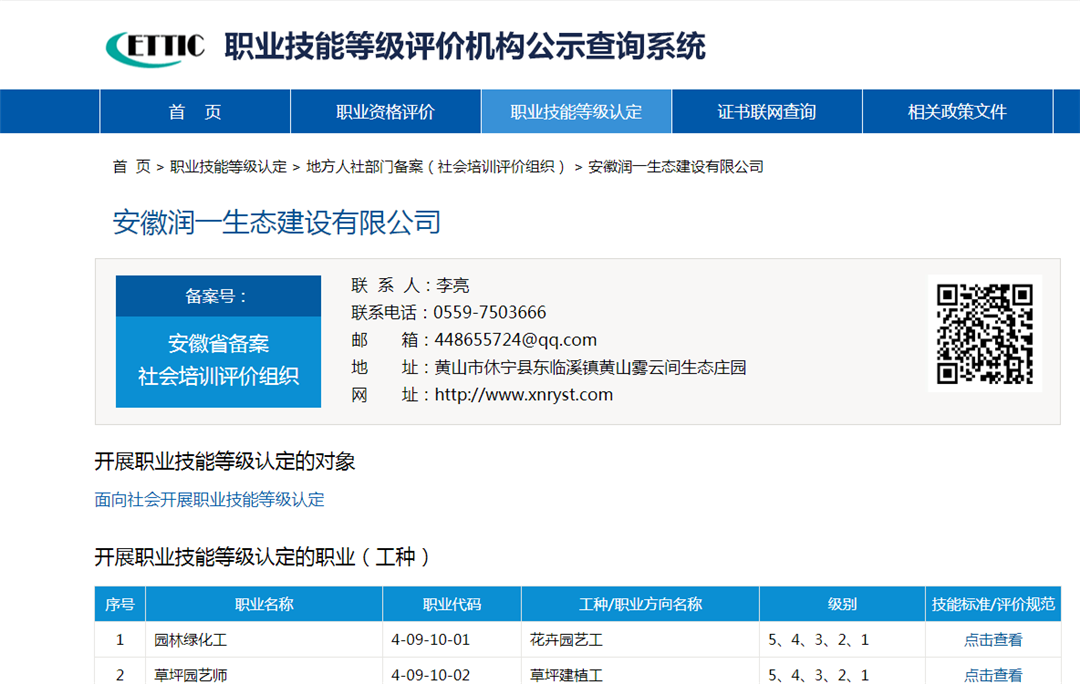
Task: Click the 园林绿化工 table cell
Action: (x=264, y=640)
